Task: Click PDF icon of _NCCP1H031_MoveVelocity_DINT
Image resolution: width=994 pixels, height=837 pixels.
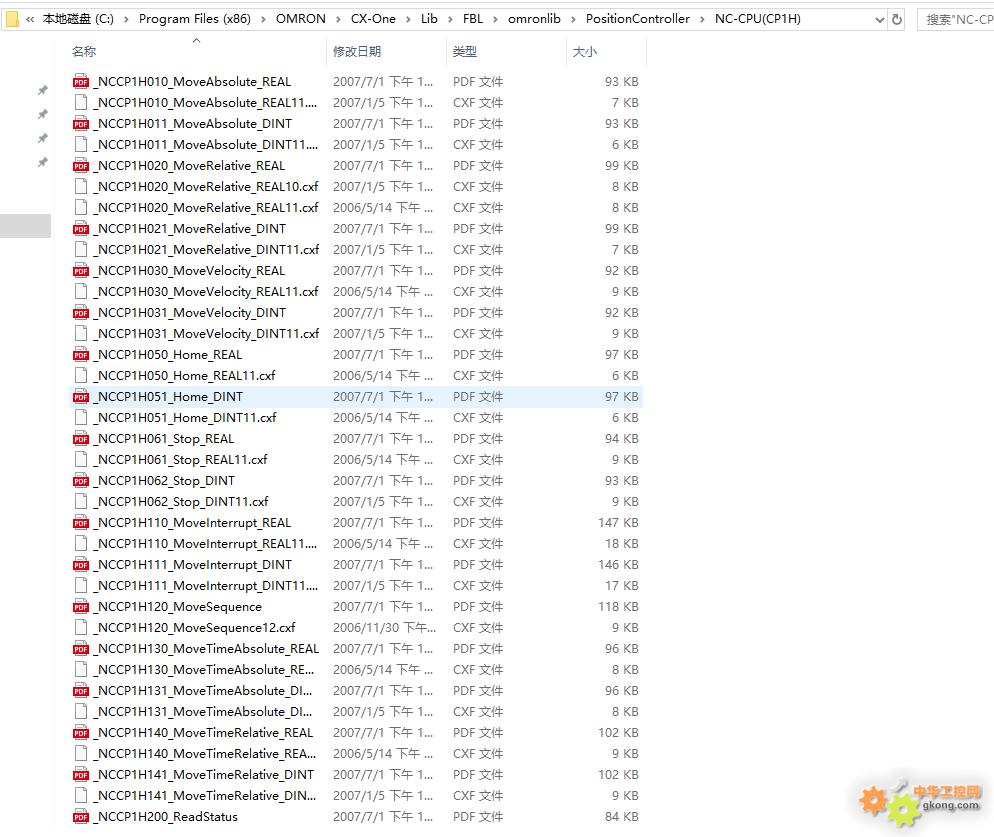Action: coord(81,313)
